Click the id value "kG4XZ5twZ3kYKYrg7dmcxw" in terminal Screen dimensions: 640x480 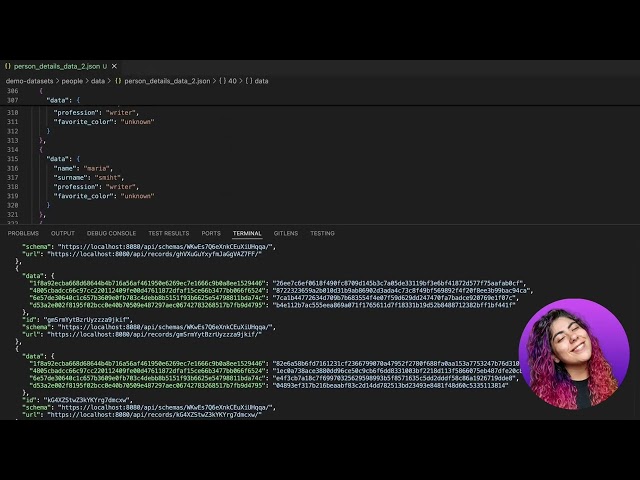(x=87, y=400)
